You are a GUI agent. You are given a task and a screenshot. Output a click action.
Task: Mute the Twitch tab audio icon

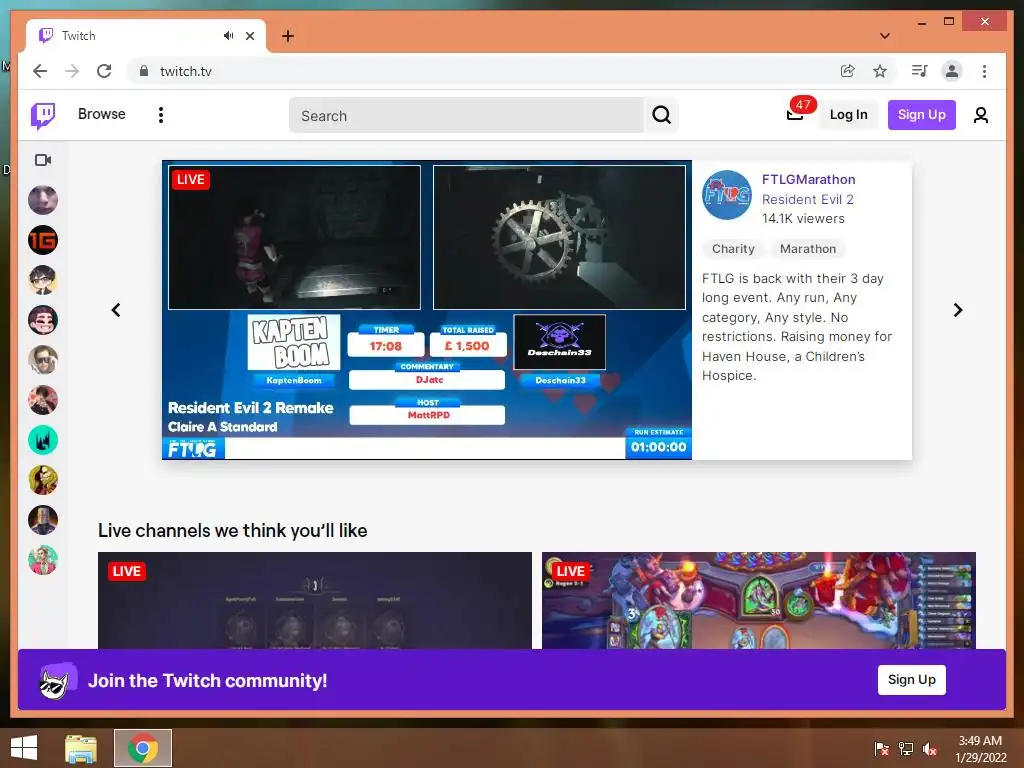(x=228, y=36)
